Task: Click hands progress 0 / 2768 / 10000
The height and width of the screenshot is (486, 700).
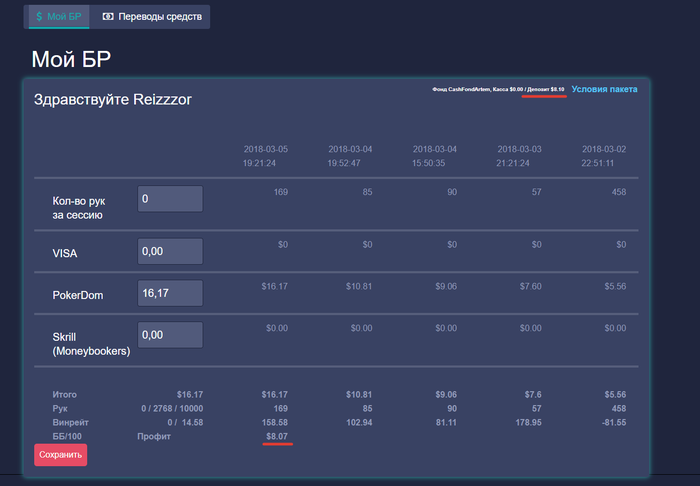Action: coord(172,408)
